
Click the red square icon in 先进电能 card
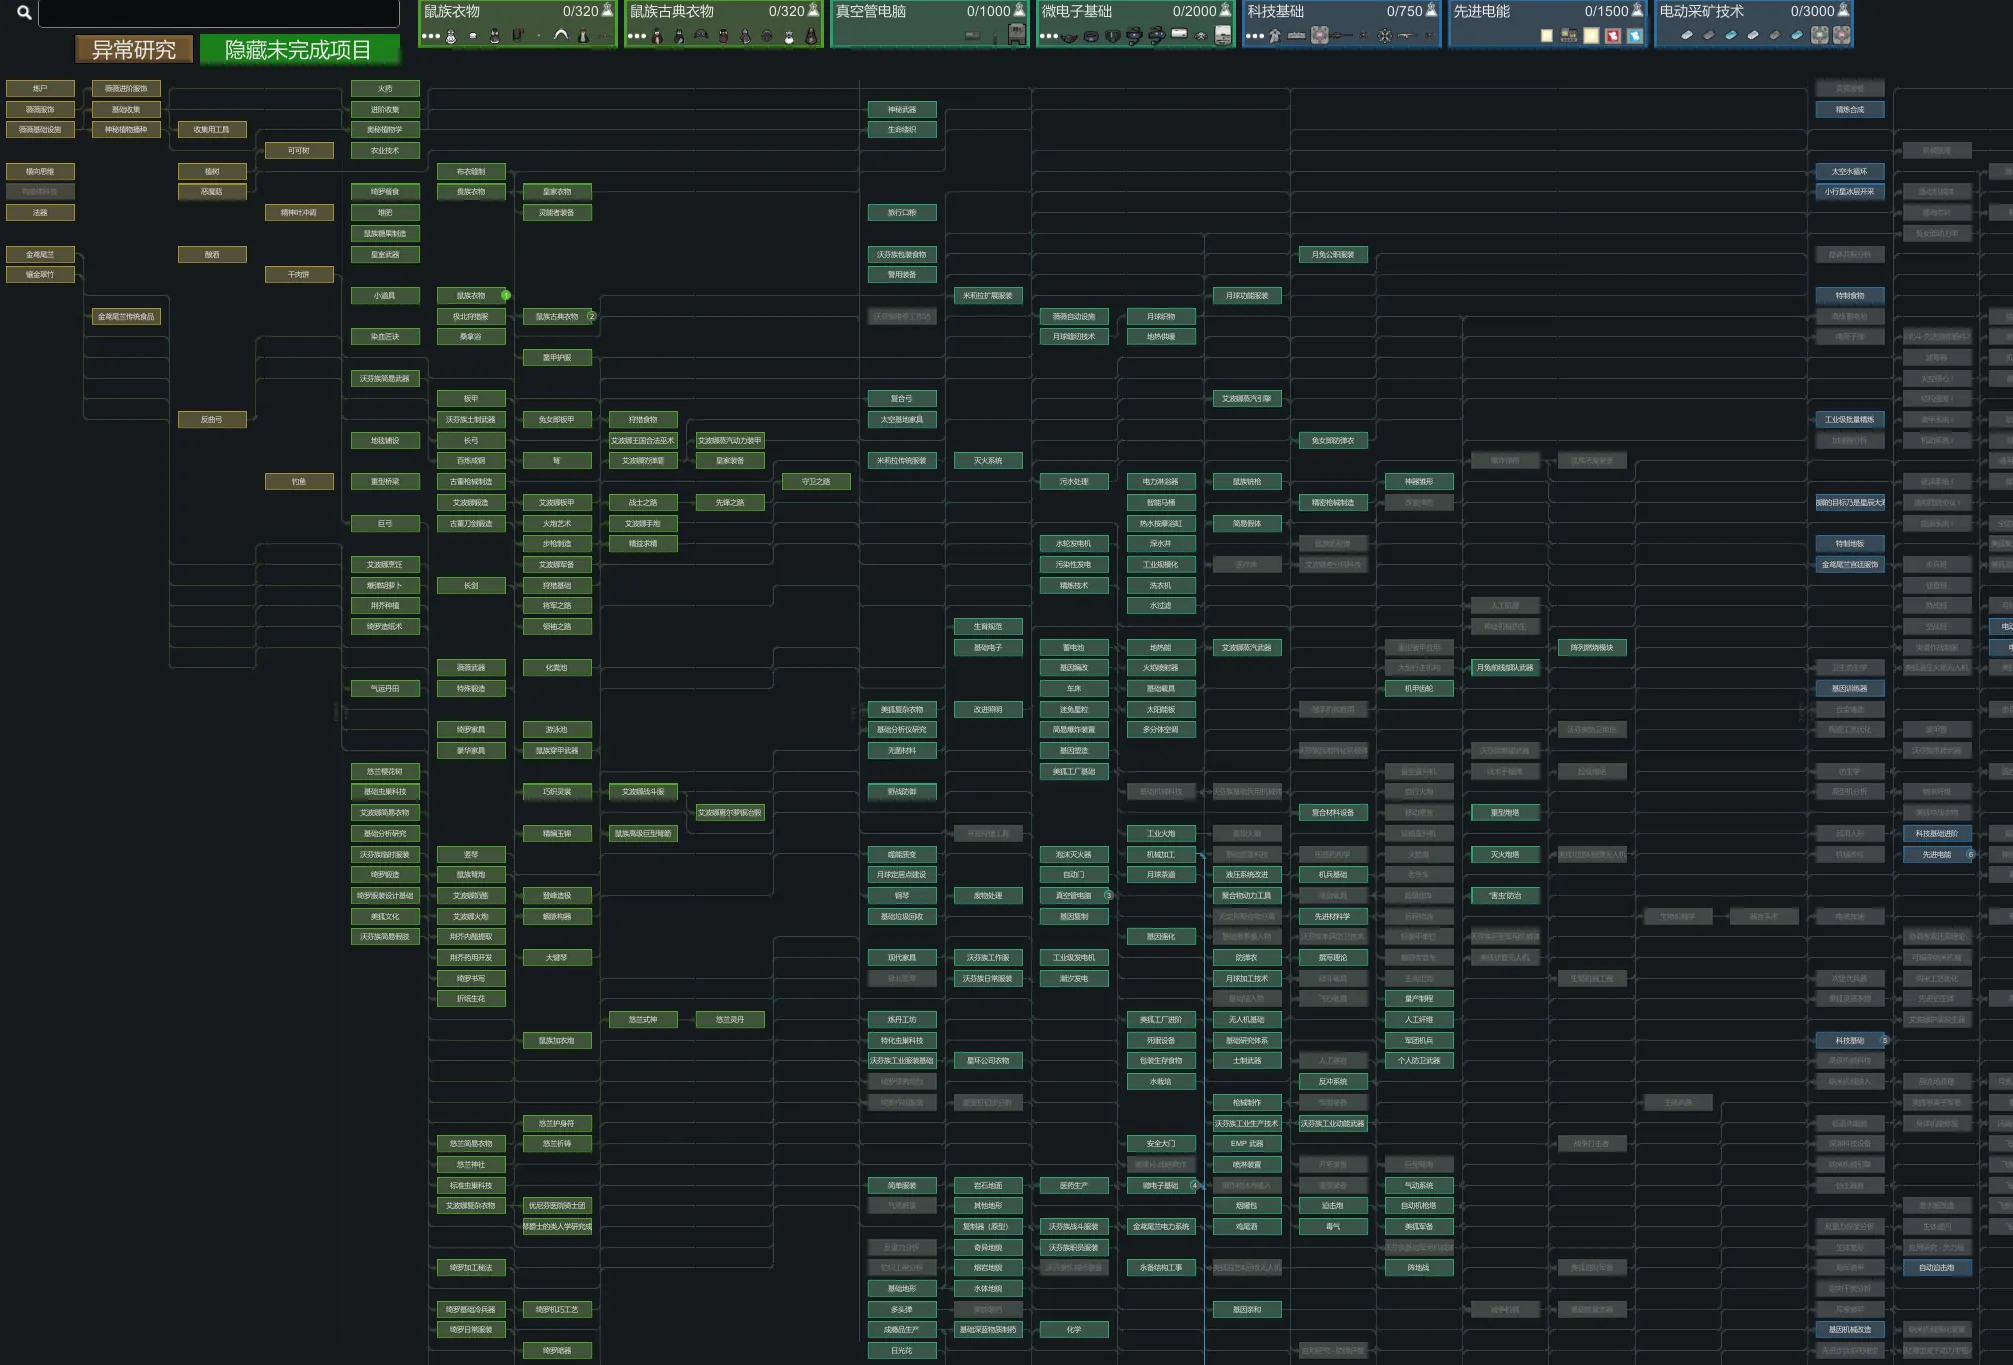pyautogui.click(x=1612, y=36)
